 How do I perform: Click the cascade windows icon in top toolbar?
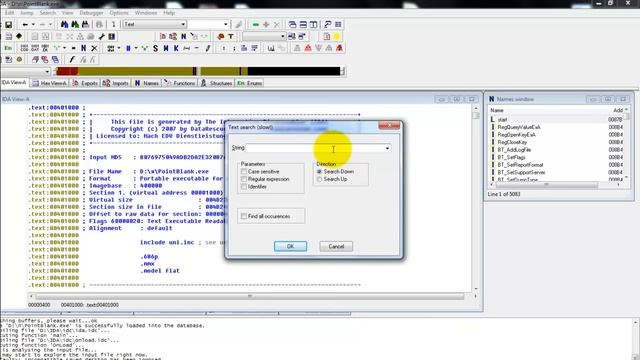coord(292,24)
